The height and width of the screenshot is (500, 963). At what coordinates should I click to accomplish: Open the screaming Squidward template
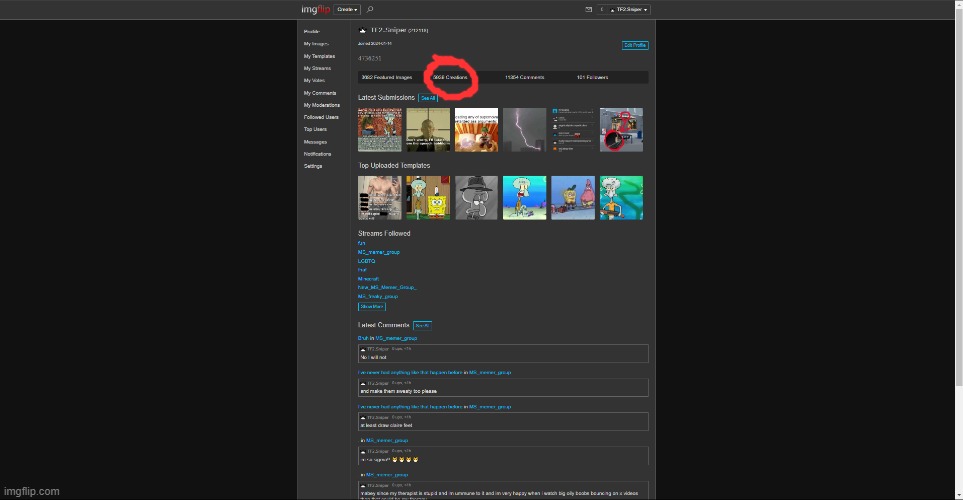524,198
